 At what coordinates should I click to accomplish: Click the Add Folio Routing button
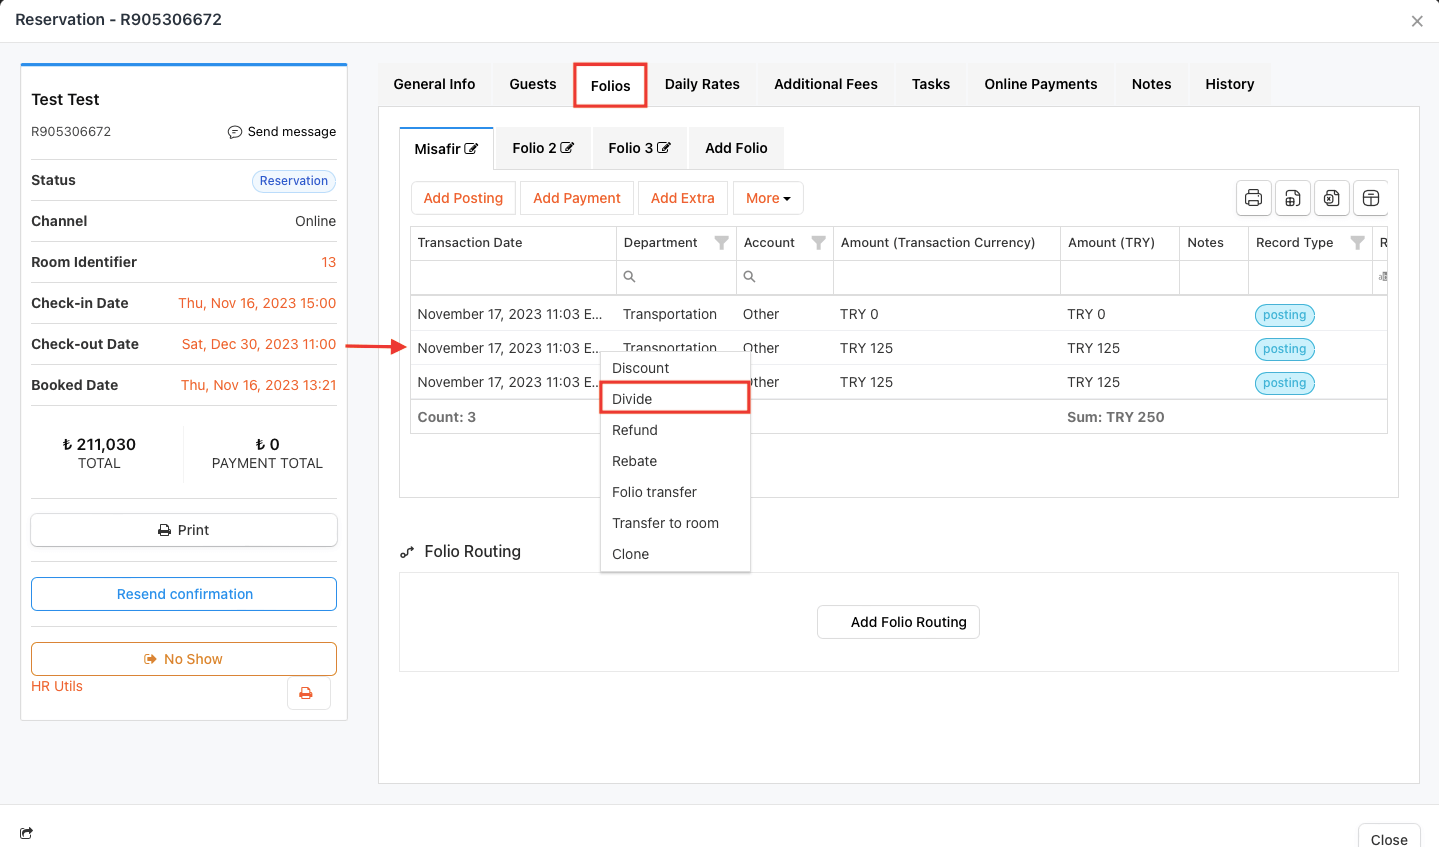[898, 622]
